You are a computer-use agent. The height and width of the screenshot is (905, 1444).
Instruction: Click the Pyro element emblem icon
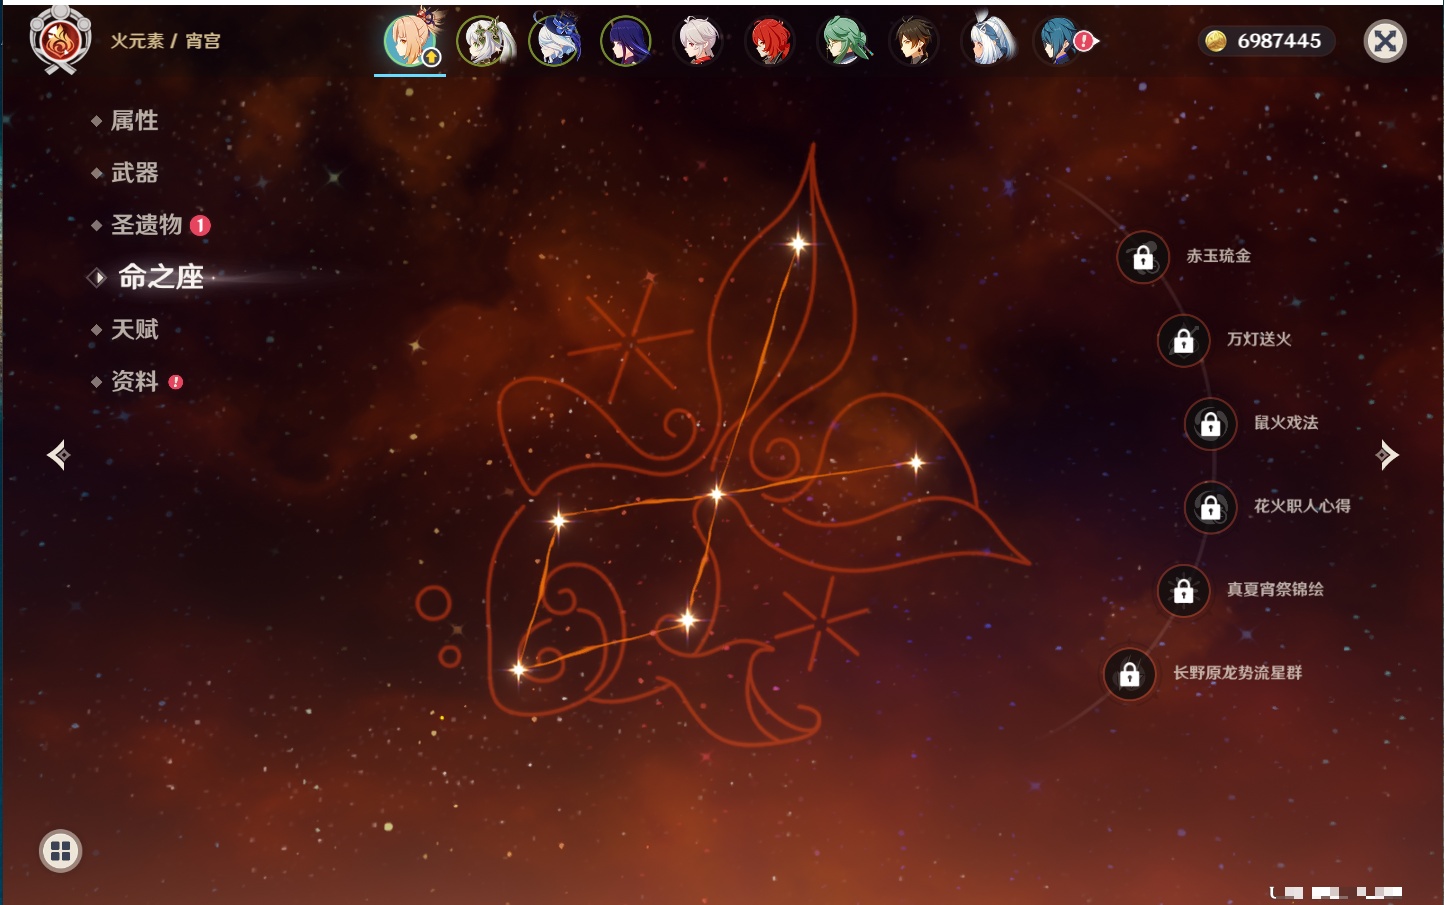60,40
